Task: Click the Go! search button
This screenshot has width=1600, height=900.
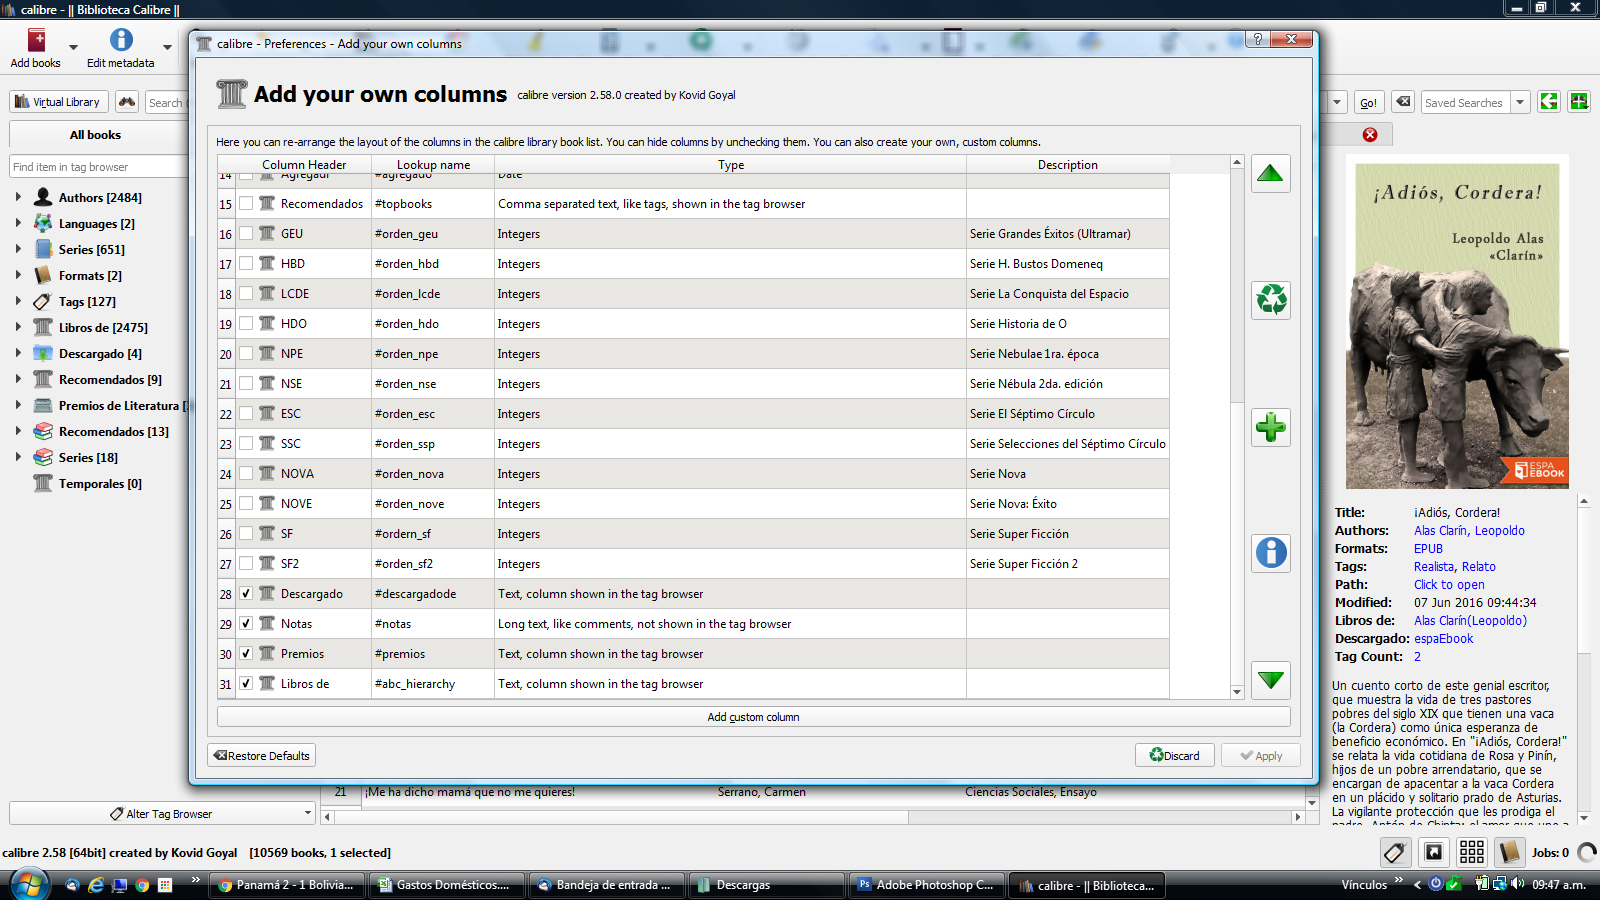Action: (x=1368, y=102)
